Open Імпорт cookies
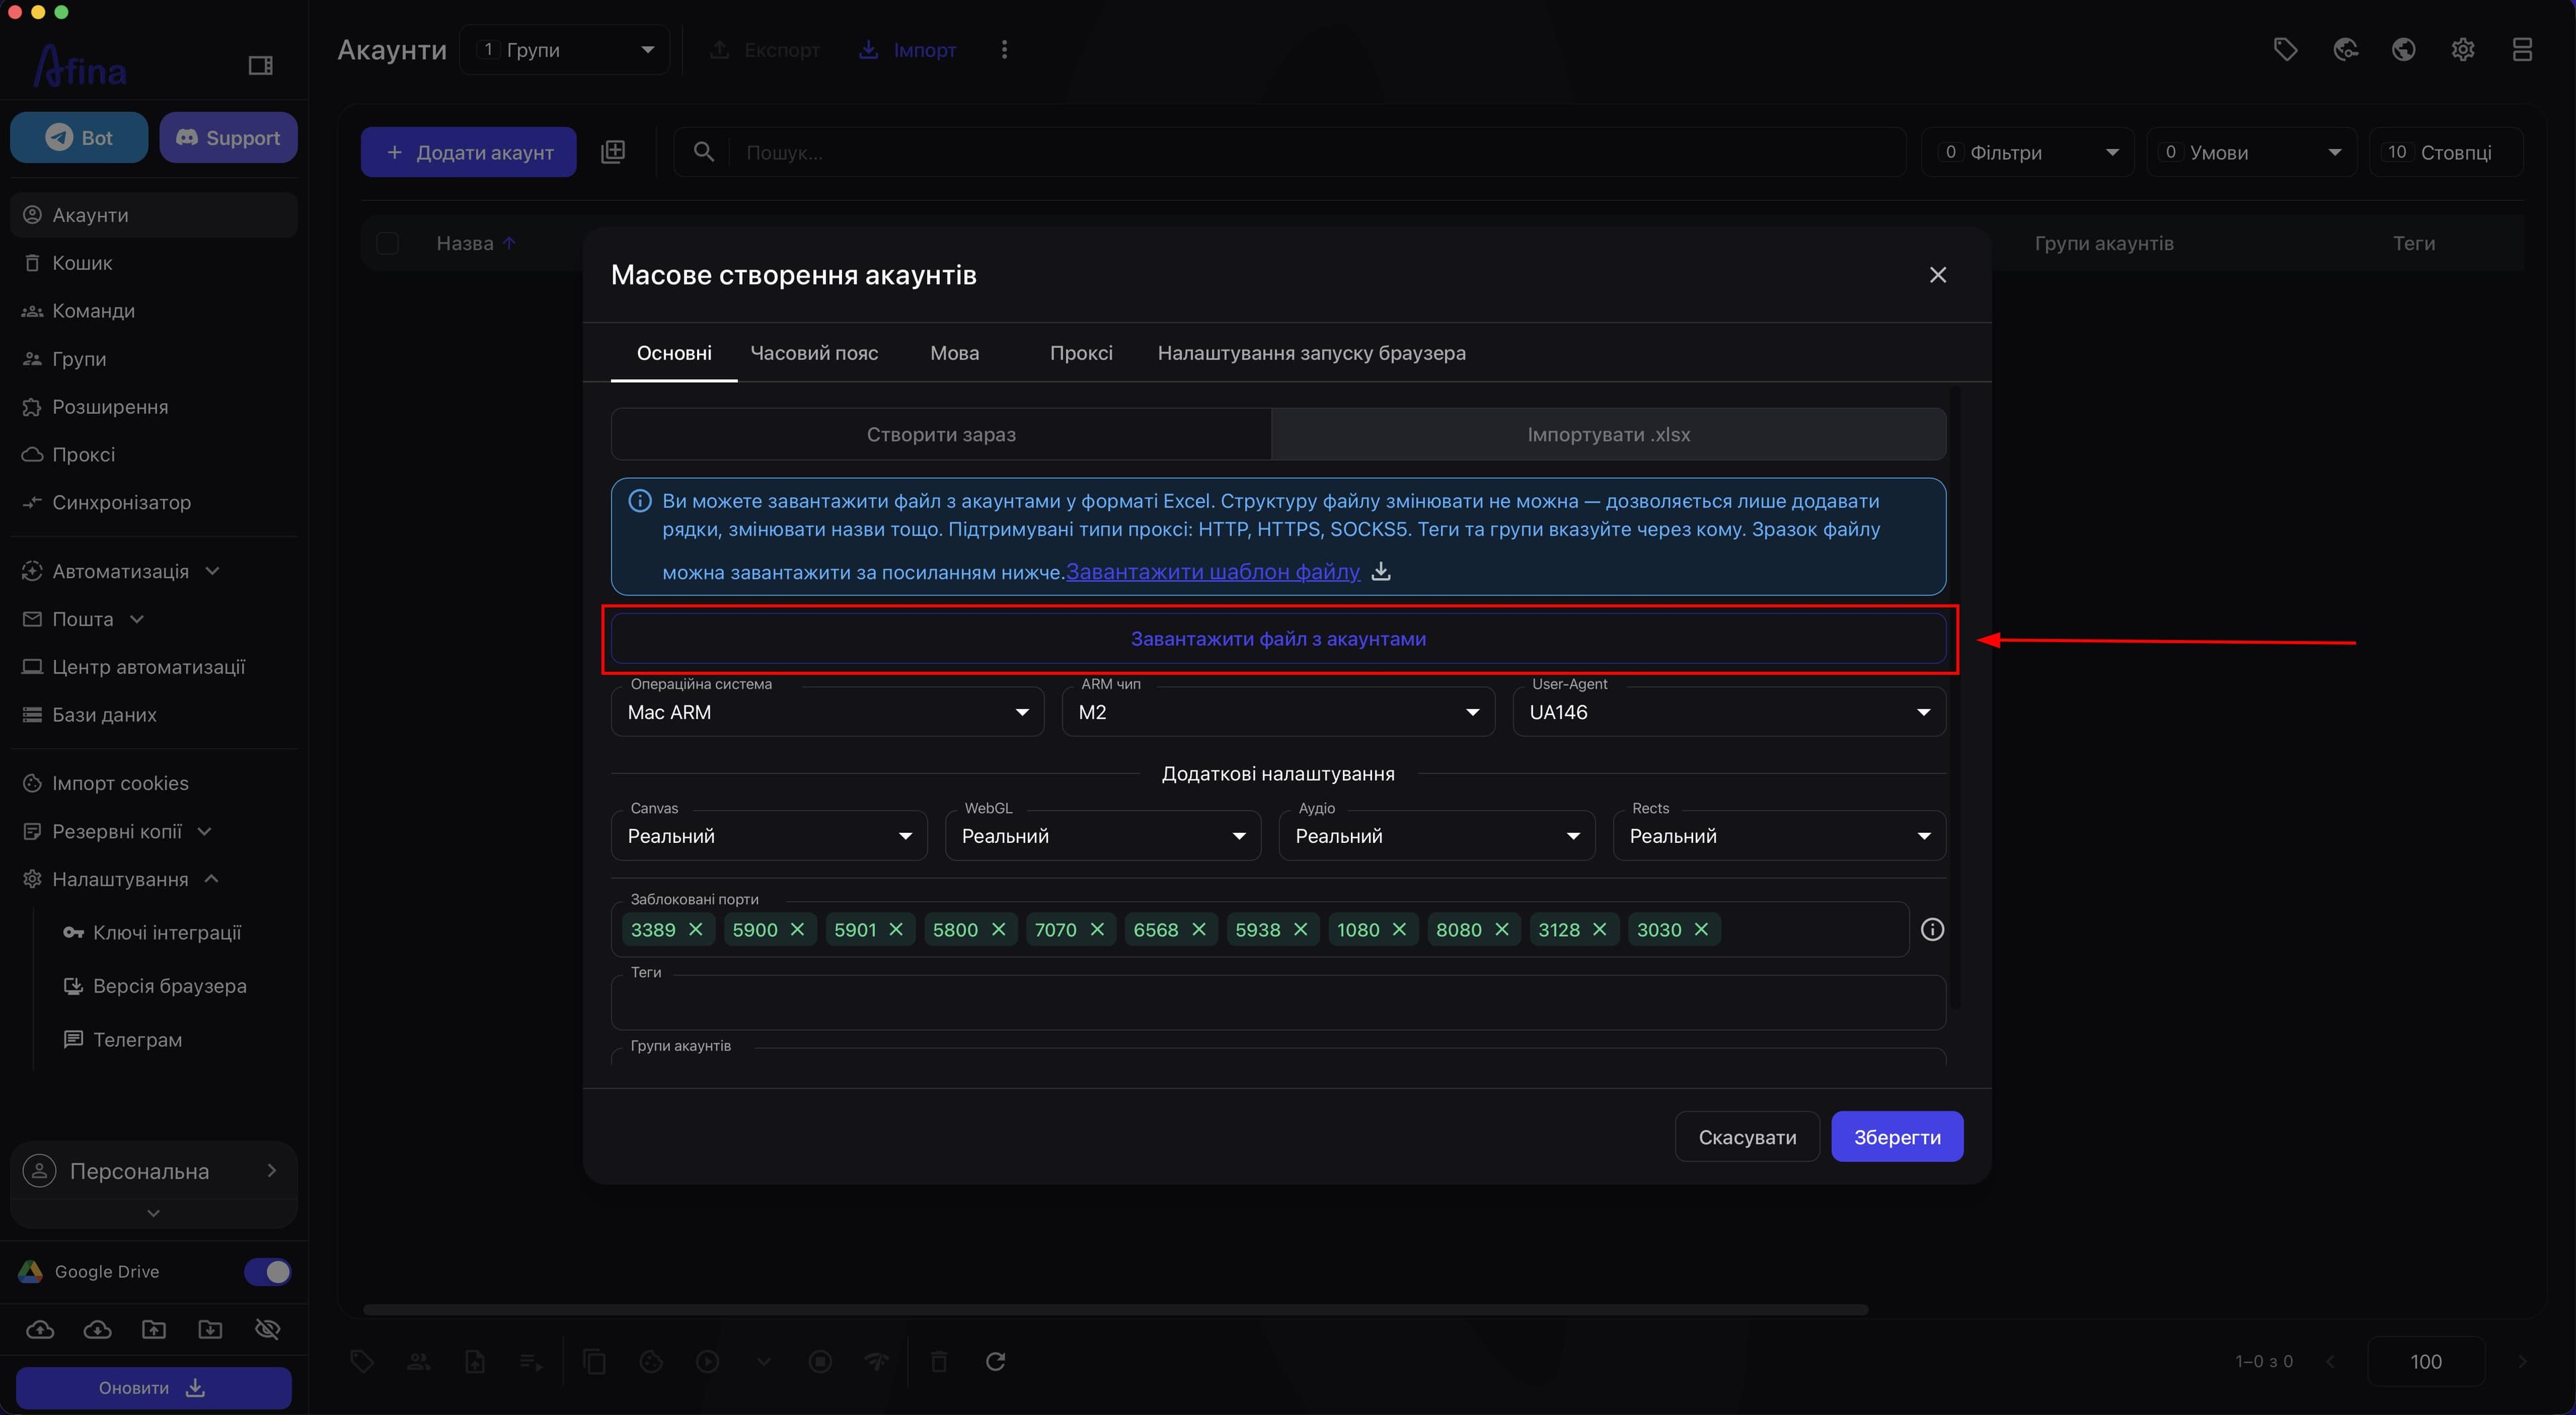 [x=154, y=783]
